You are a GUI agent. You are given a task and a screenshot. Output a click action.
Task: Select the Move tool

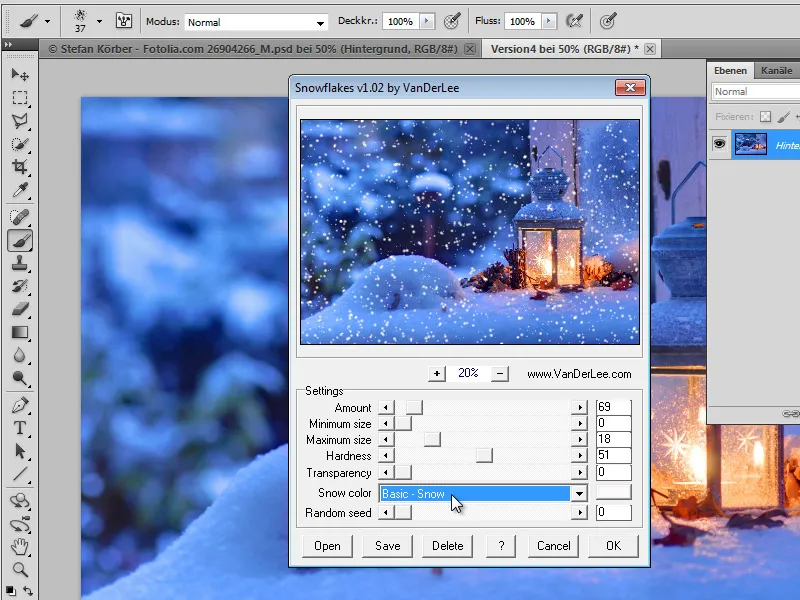click(19, 75)
